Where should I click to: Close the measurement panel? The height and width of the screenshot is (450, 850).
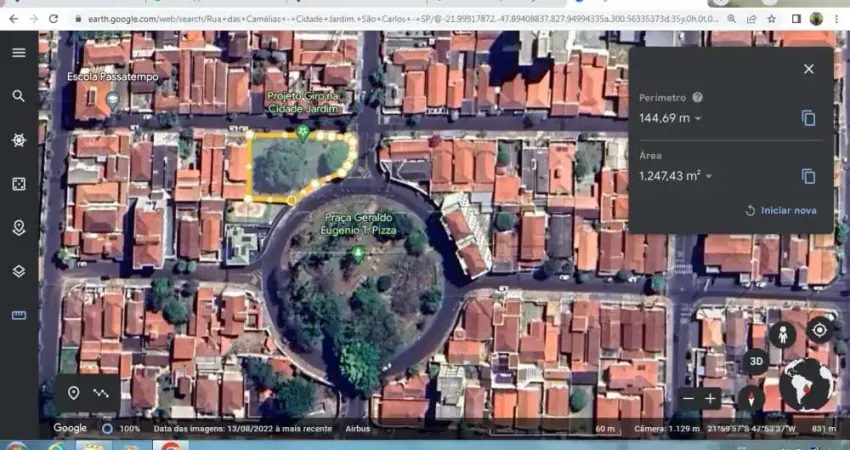[808, 69]
